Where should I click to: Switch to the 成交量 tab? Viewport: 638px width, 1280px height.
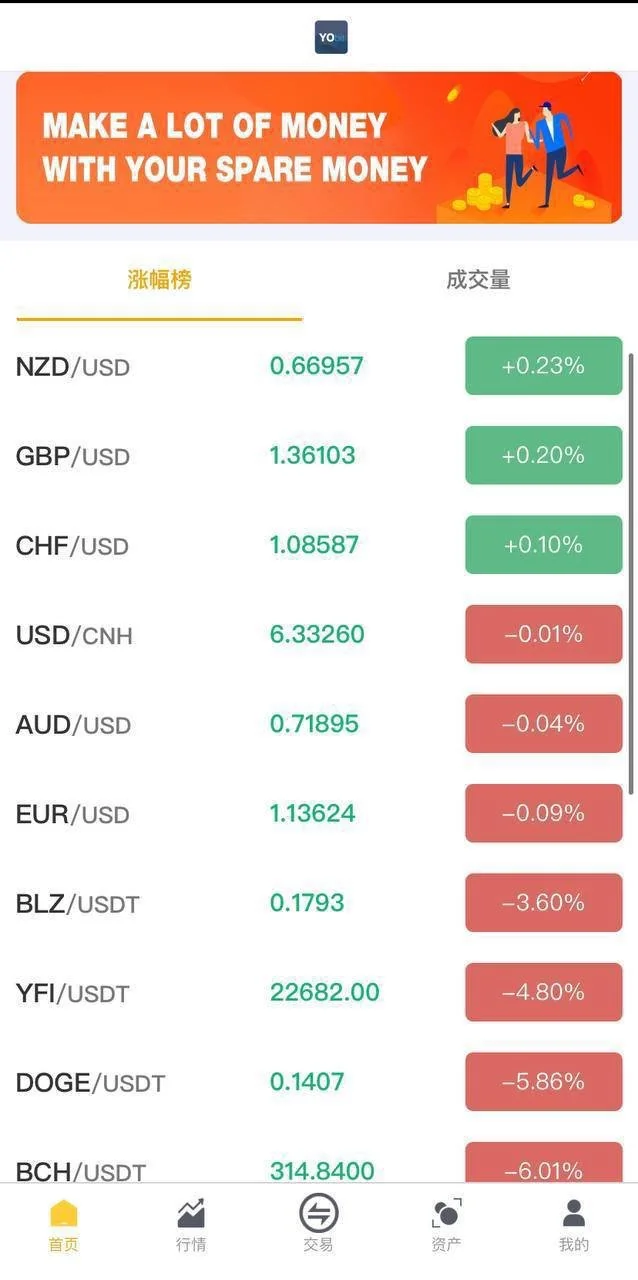(478, 280)
